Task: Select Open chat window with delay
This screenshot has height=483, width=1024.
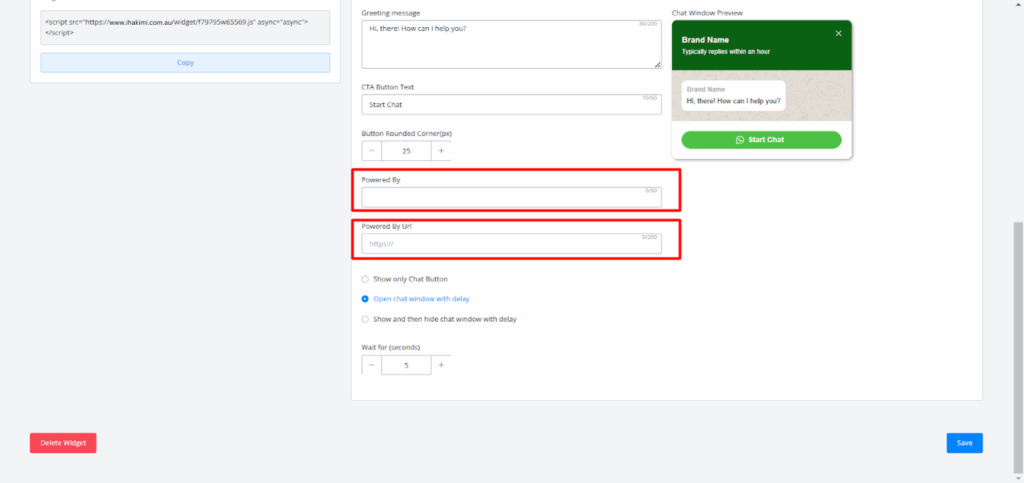Action: click(365, 299)
